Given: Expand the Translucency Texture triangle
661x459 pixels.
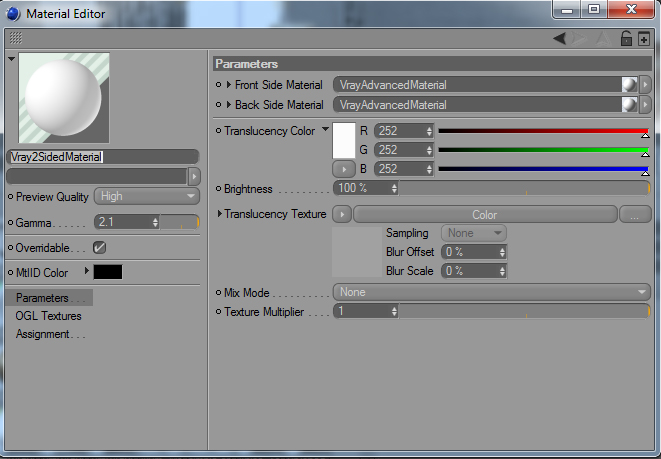Looking at the screenshot, I should click(x=220, y=214).
